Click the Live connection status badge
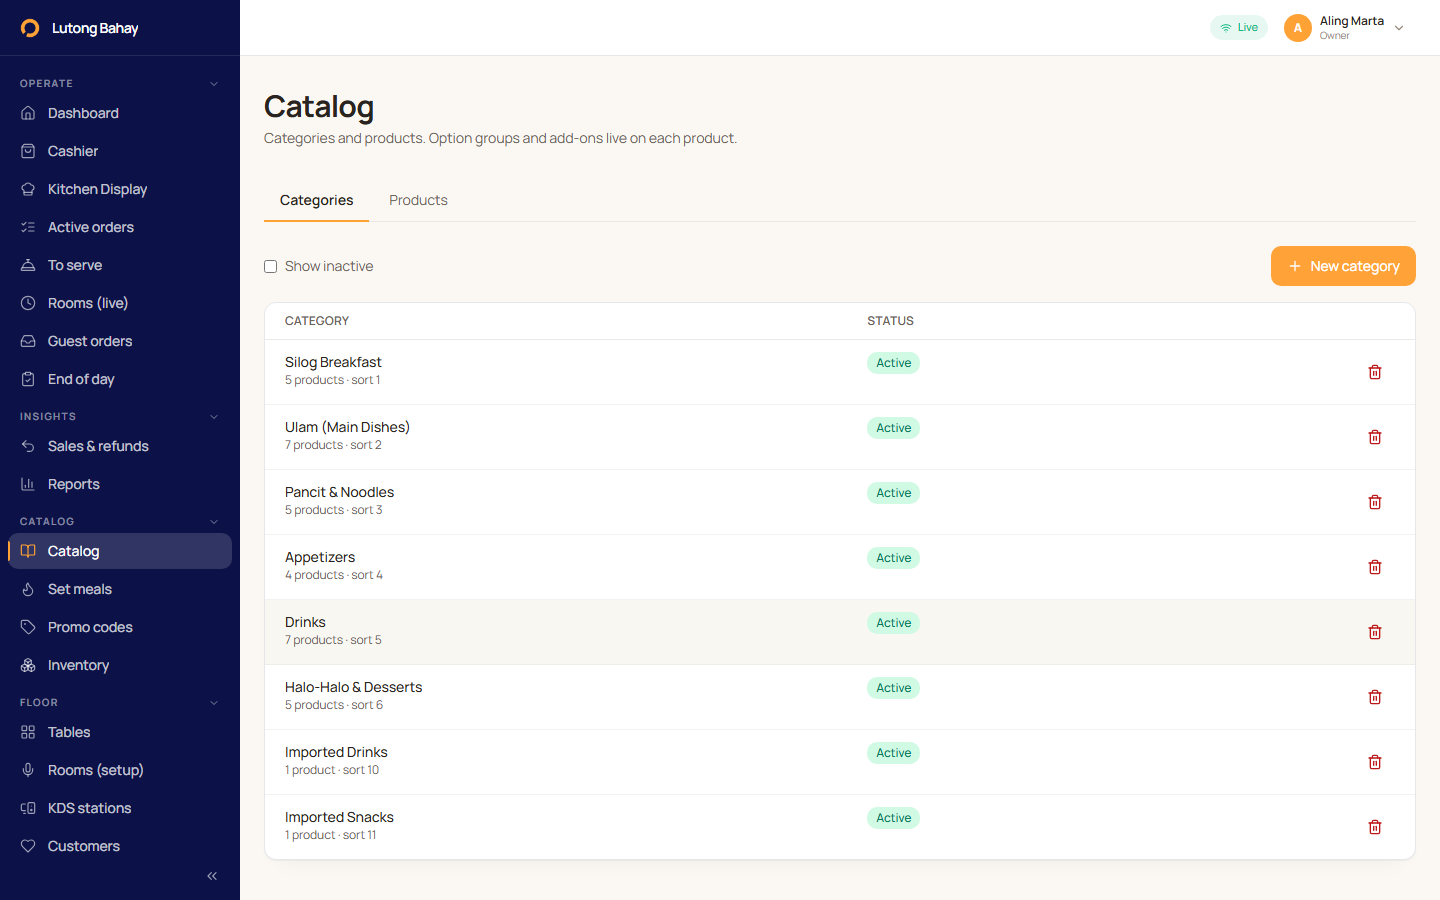 click(x=1239, y=28)
